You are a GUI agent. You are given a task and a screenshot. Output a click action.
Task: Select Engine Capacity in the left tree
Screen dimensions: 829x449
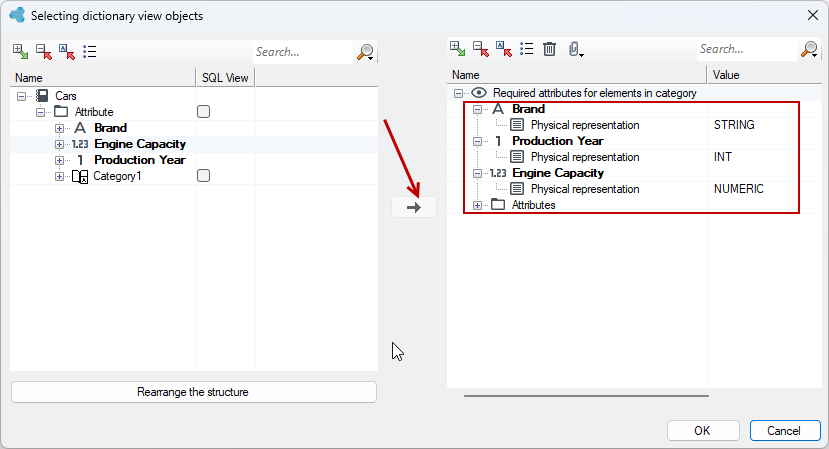[140, 144]
